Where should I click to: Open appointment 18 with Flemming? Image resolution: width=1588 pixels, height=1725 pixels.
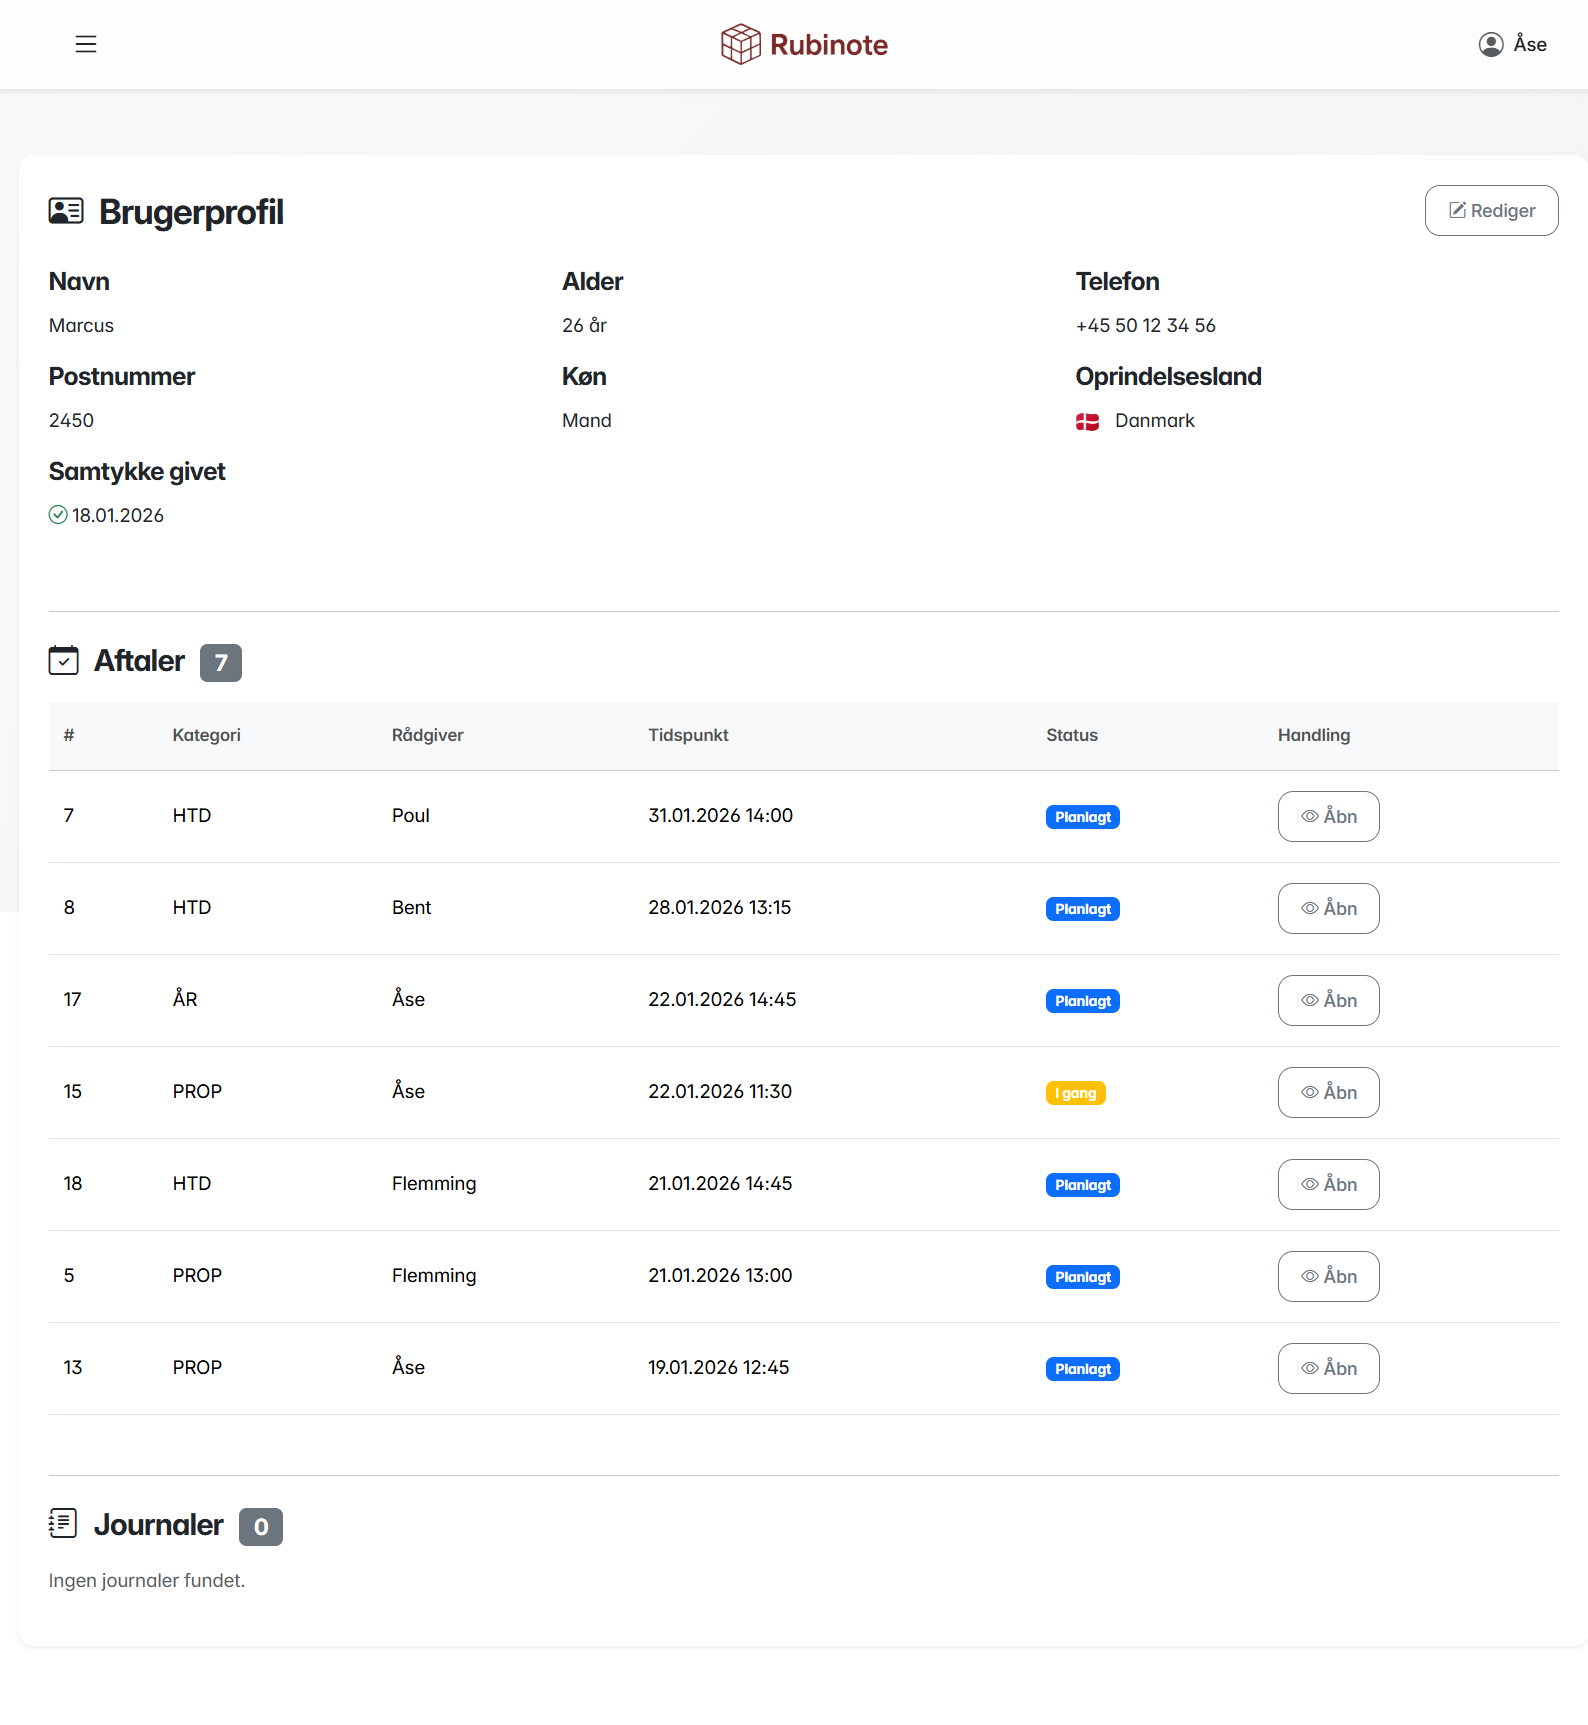1328,1184
